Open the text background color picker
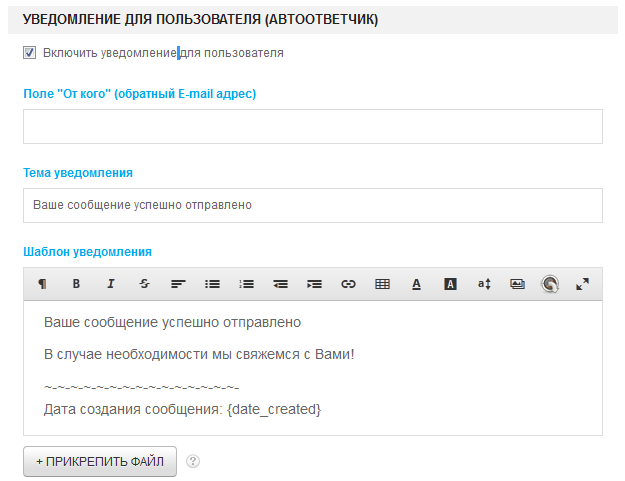 450,284
